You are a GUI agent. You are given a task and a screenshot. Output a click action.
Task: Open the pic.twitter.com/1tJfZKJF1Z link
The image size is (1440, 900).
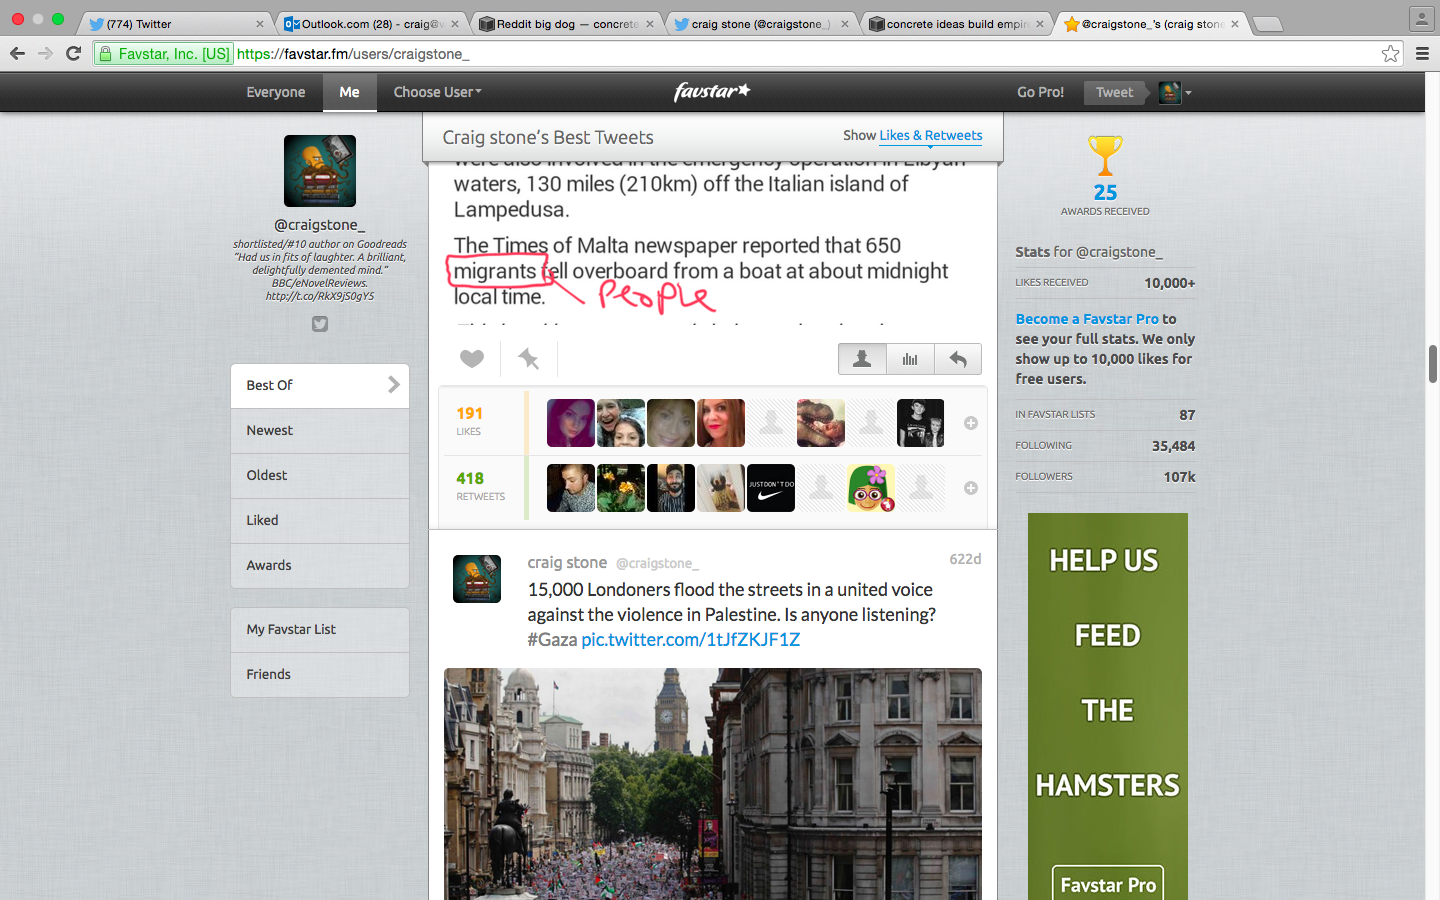(x=690, y=639)
